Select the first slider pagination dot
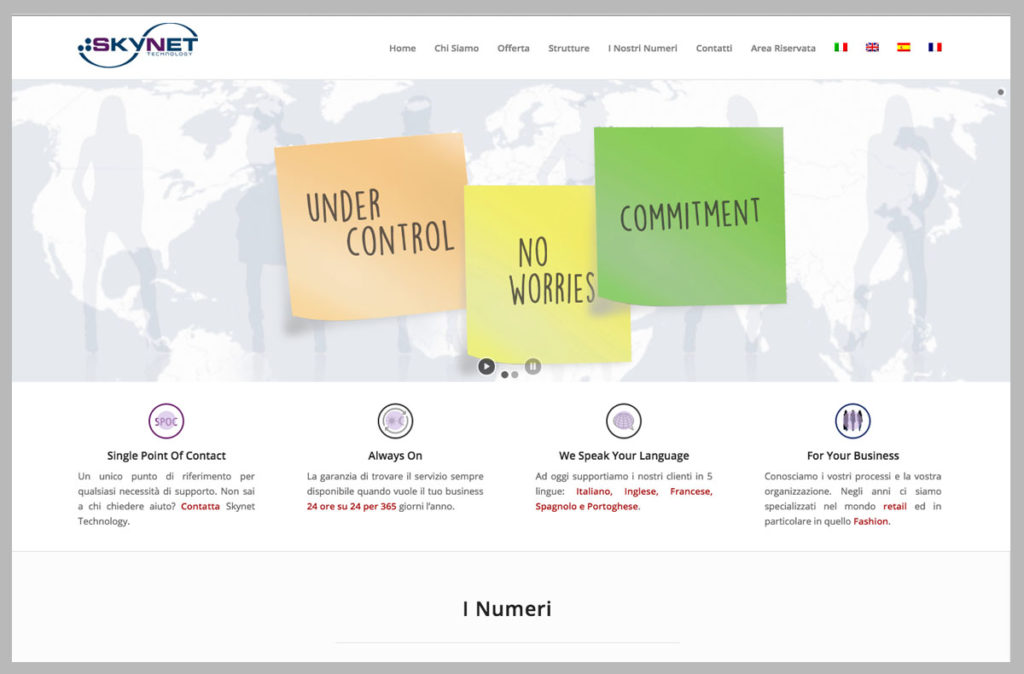Image resolution: width=1024 pixels, height=674 pixels. point(504,375)
